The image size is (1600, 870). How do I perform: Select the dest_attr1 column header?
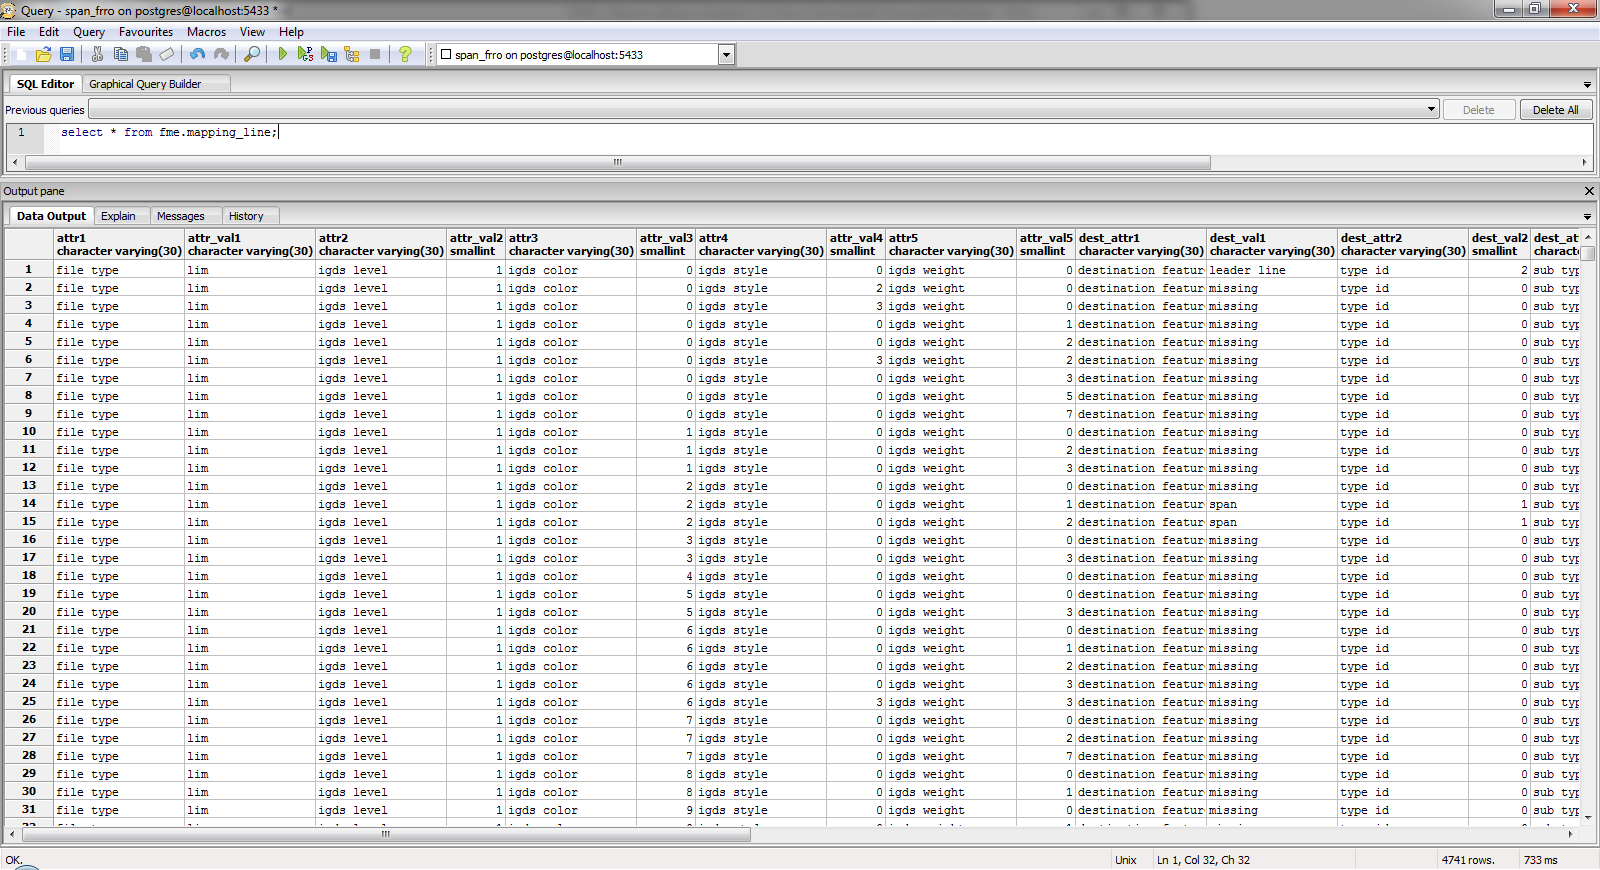(1141, 245)
